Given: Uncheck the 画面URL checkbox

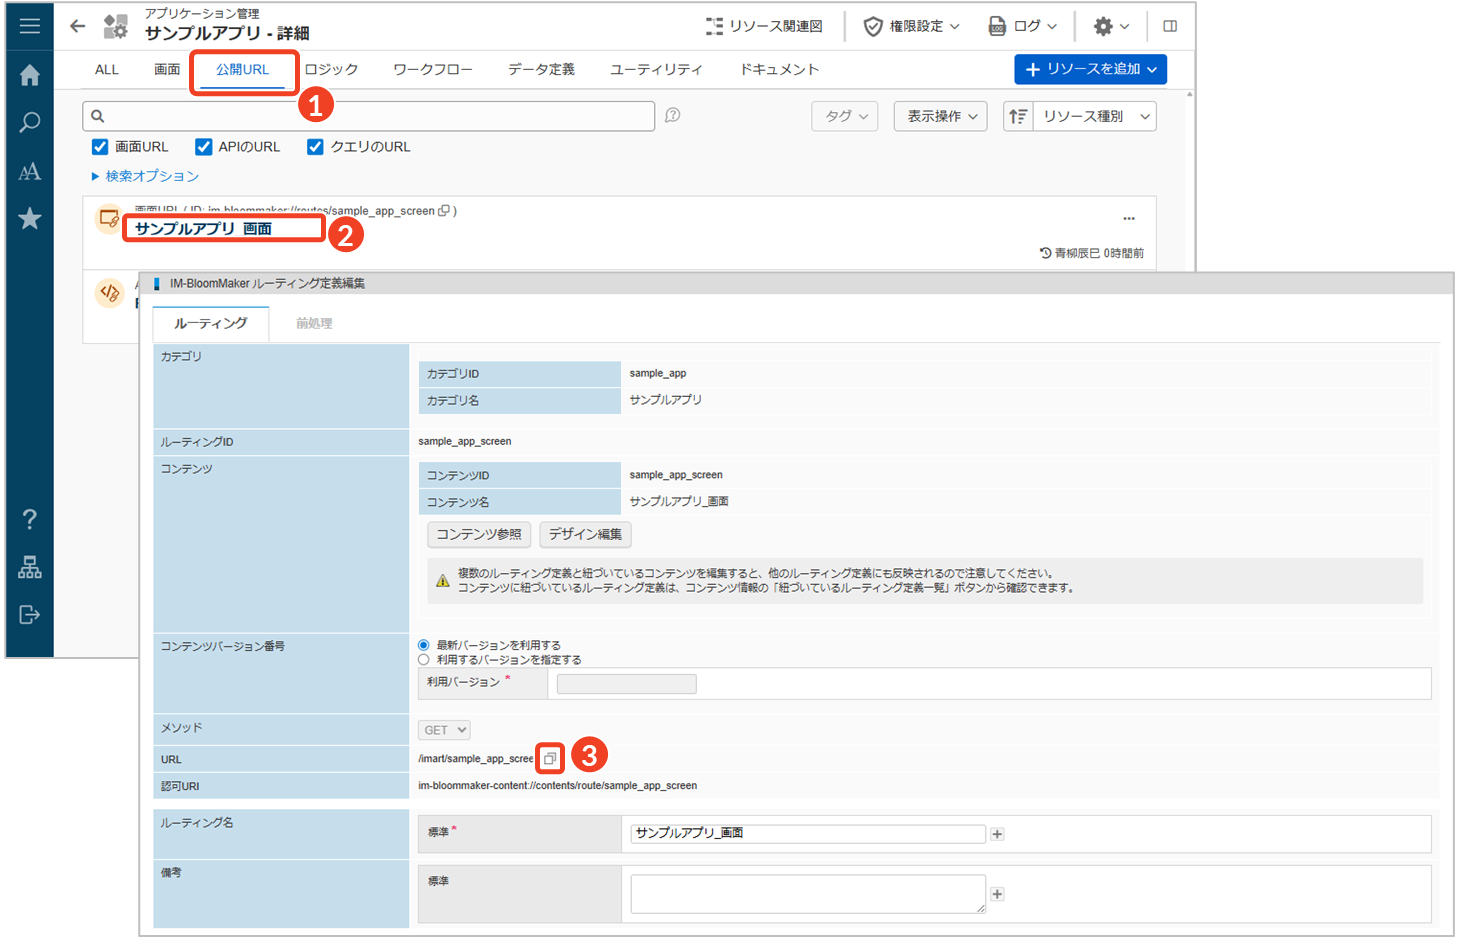Looking at the screenshot, I should pyautogui.click(x=100, y=147).
